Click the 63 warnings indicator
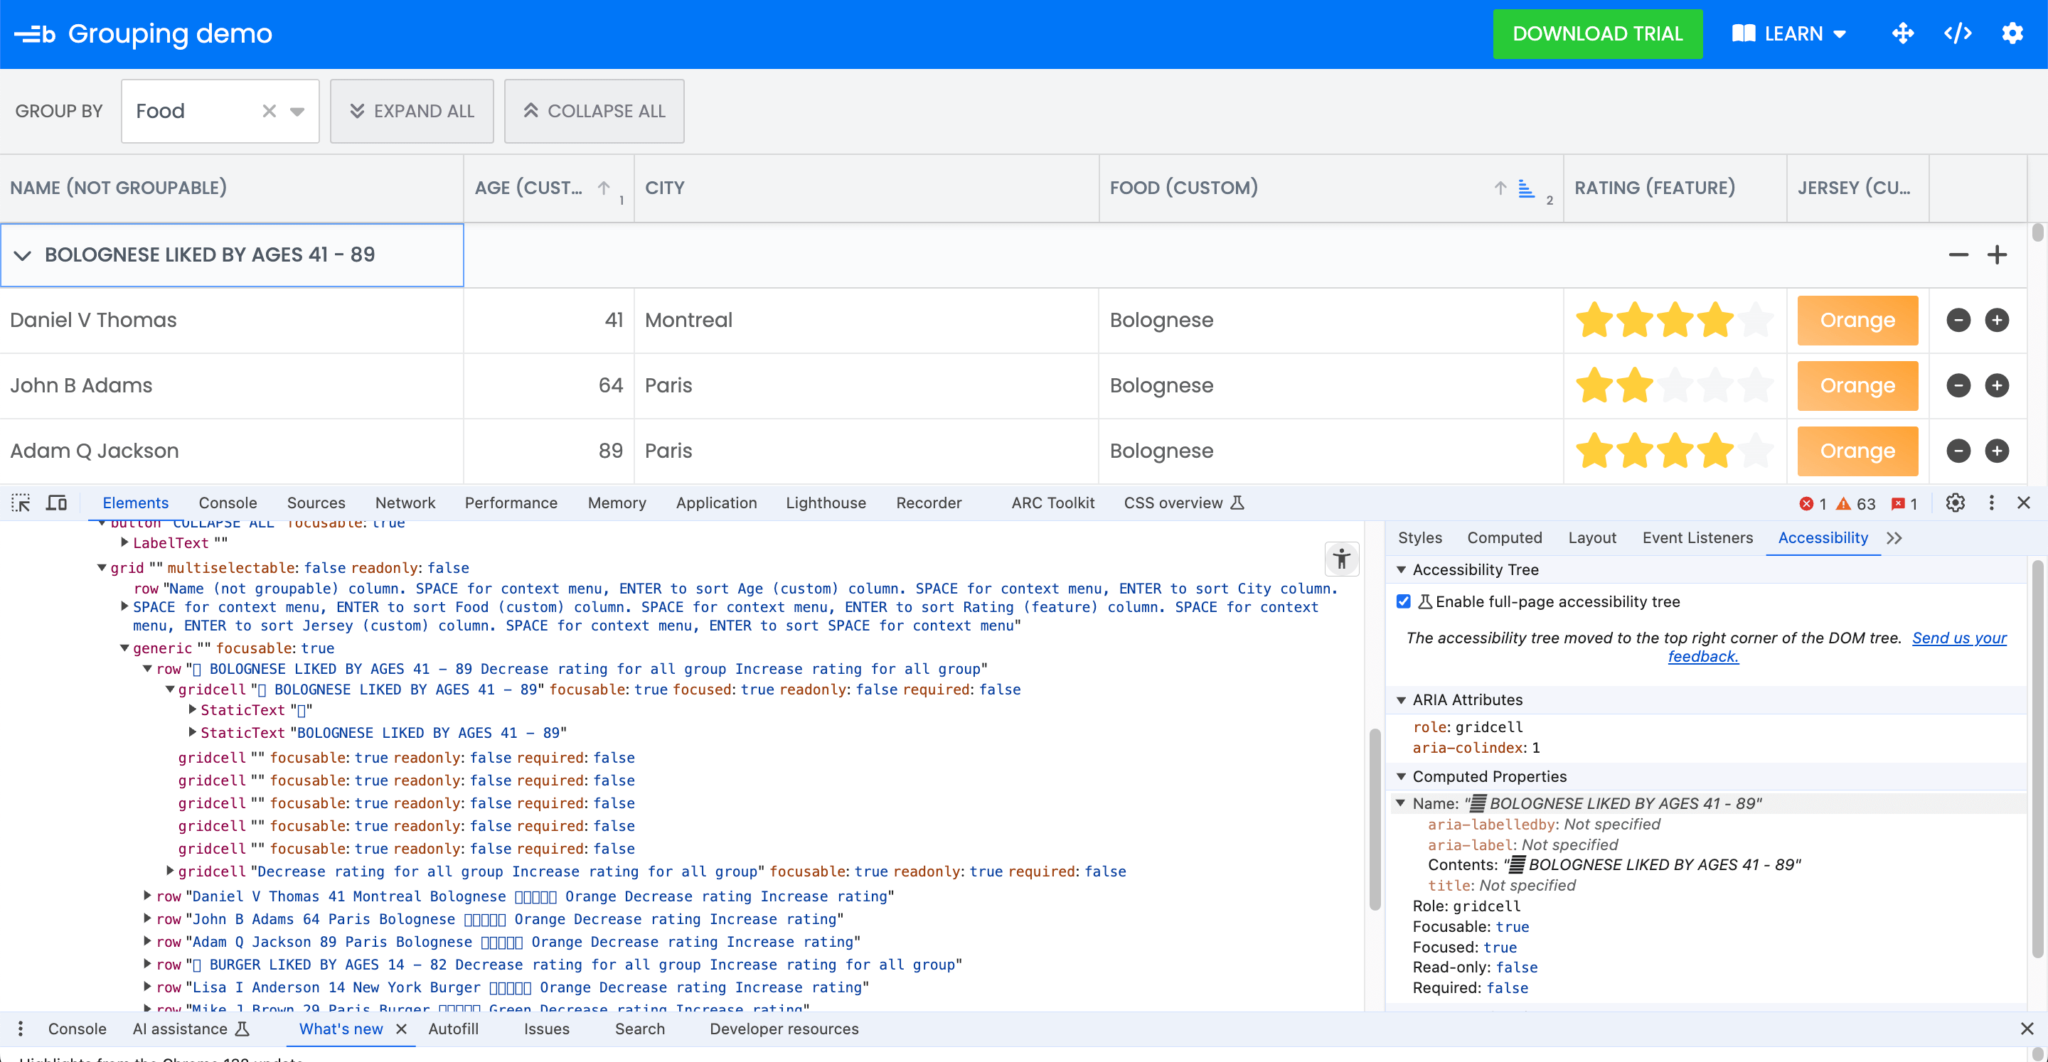This screenshot has width=2048, height=1062. click(1856, 504)
